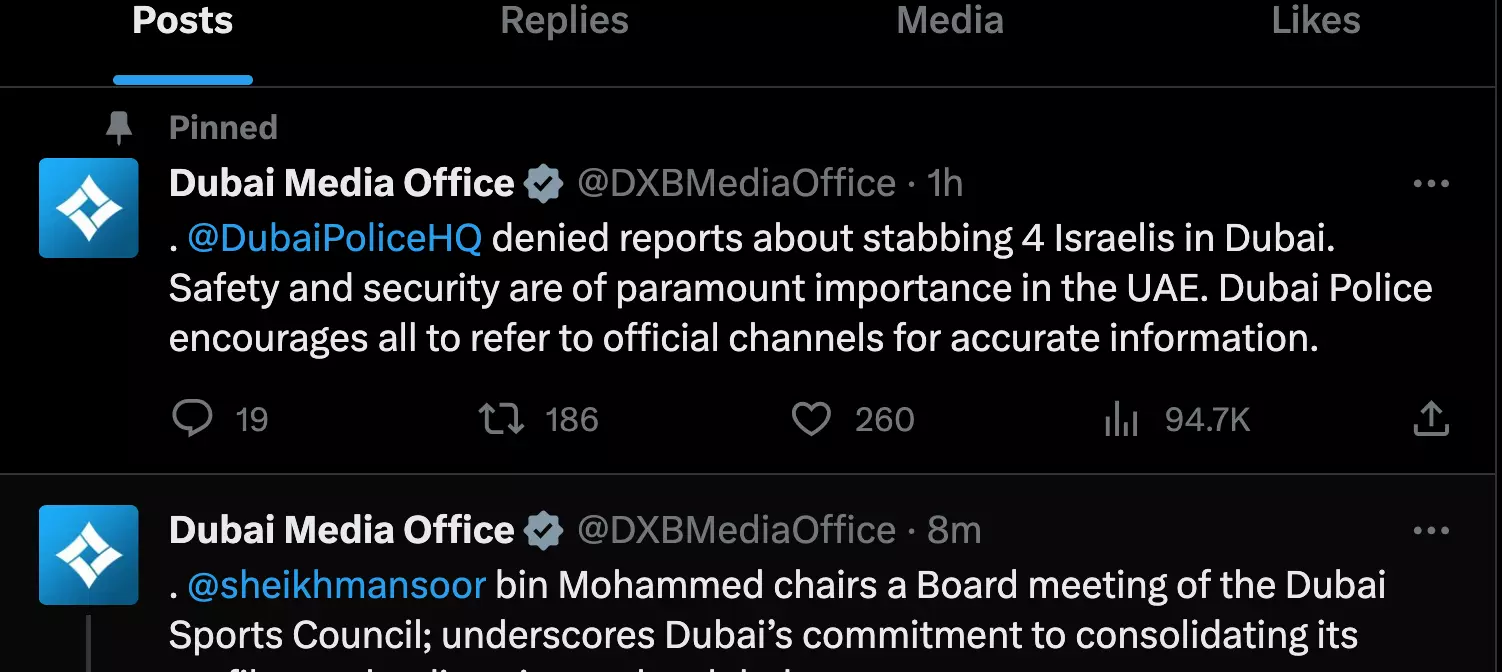This screenshot has height=672, width=1502.
Task: Open the Likes tab
Action: (x=1316, y=21)
